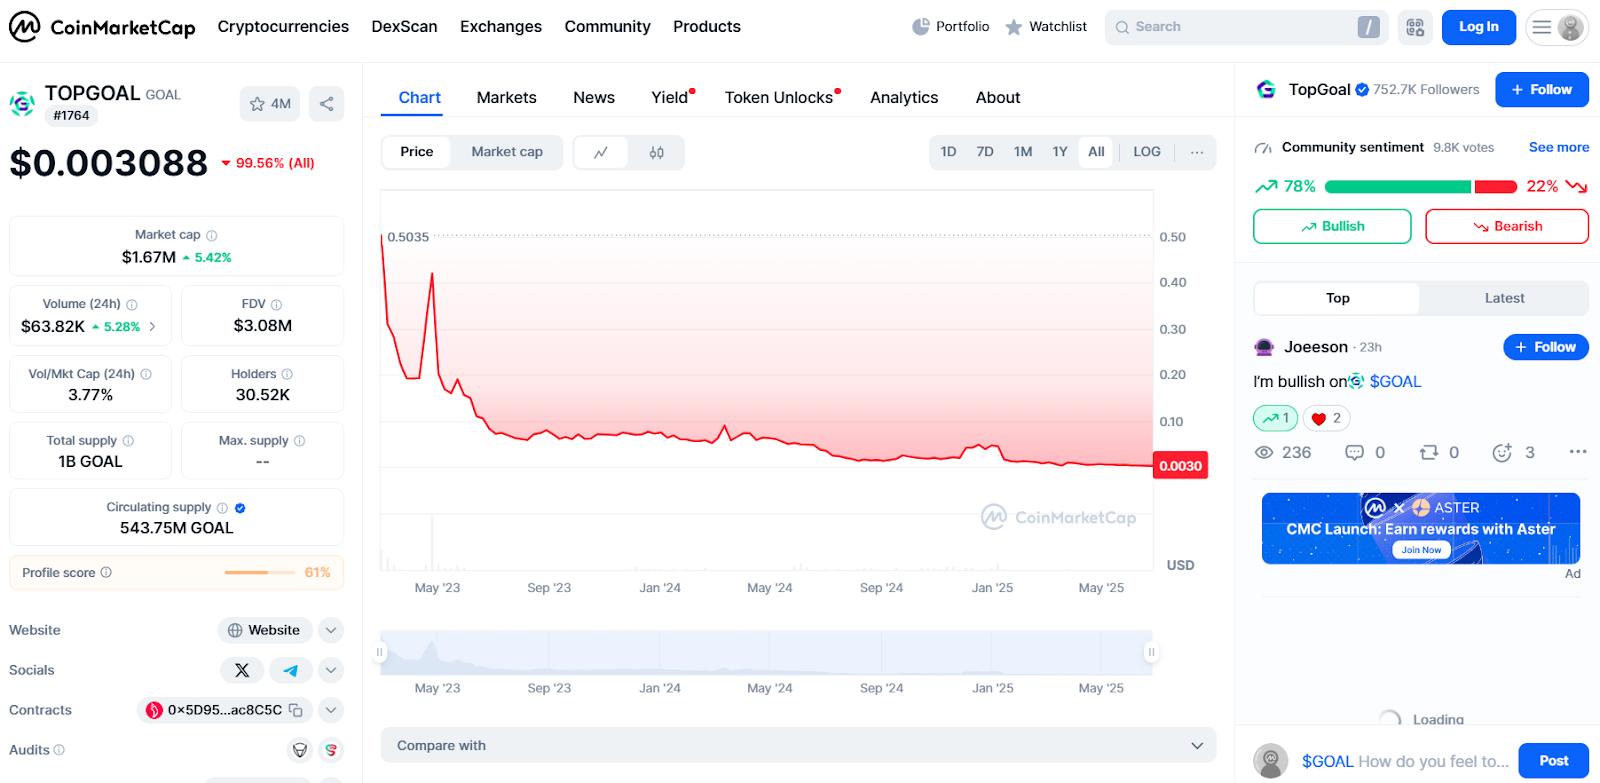The width and height of the screenshot is (1600, 783).
Task: Open the Token Unlocks tab
Action: (780, 97)
